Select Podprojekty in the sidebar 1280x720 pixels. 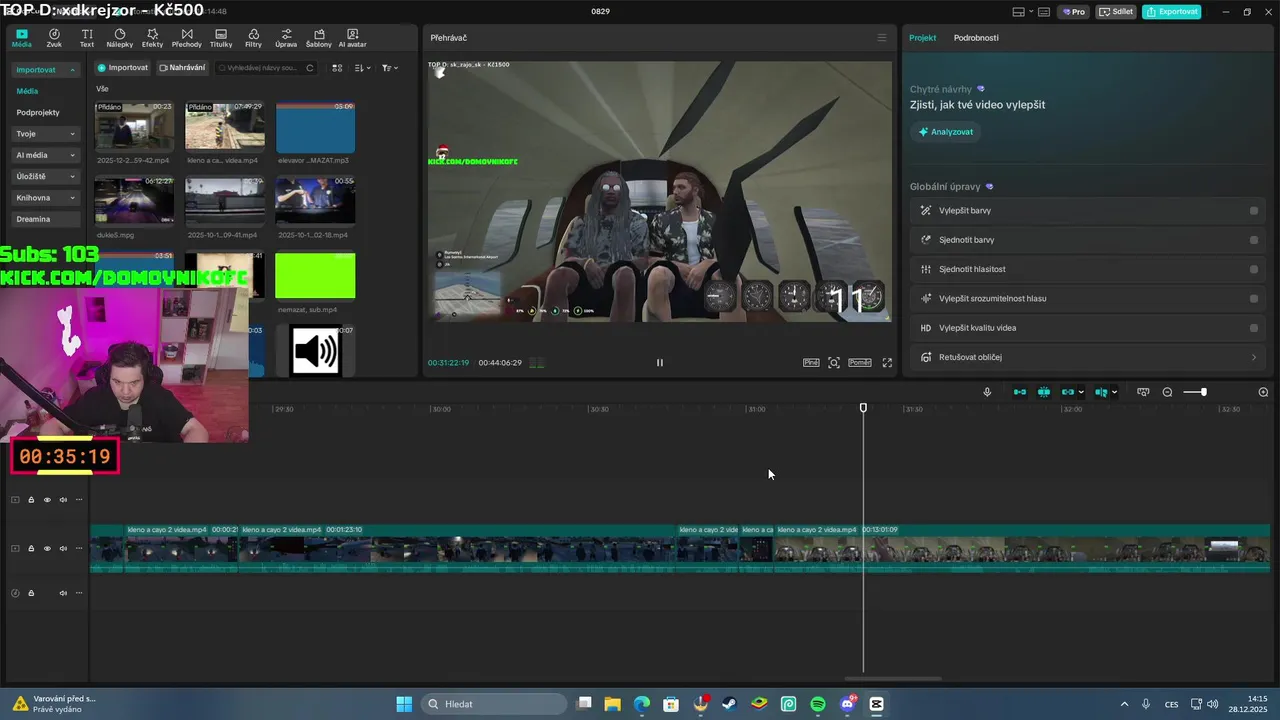(x=38, y=113)
